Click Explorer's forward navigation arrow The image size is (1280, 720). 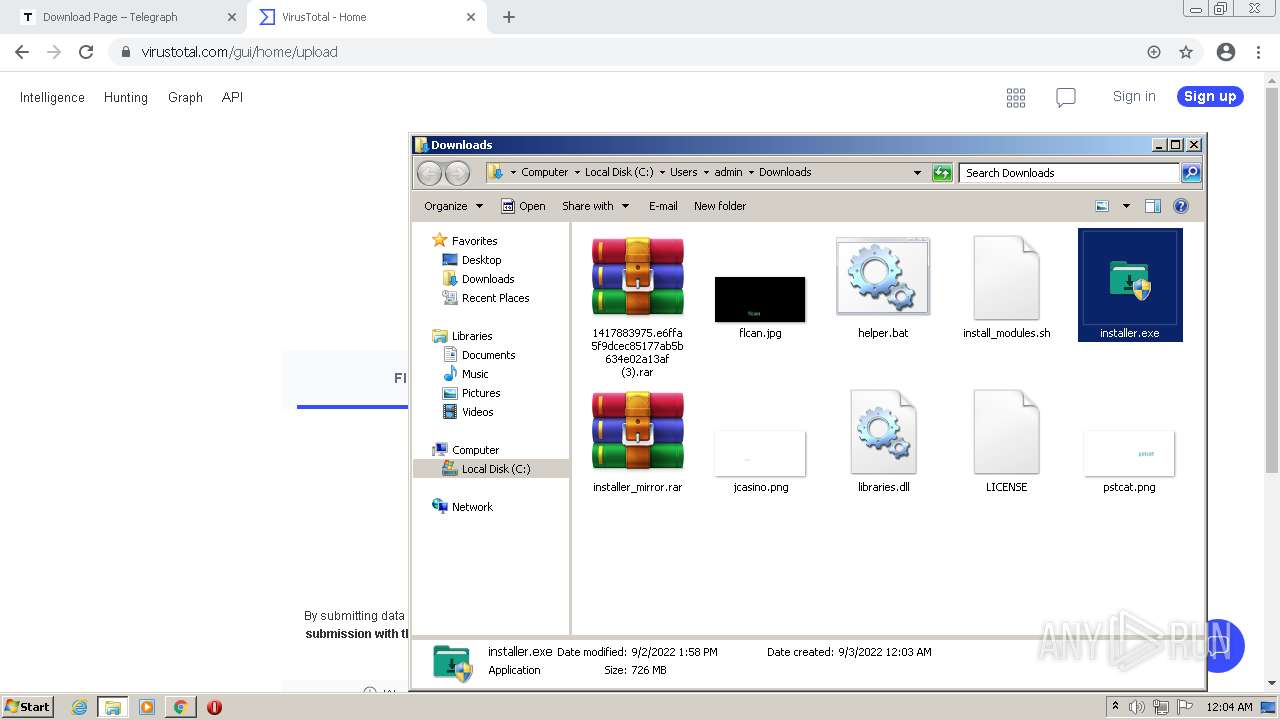coord(457,173)
